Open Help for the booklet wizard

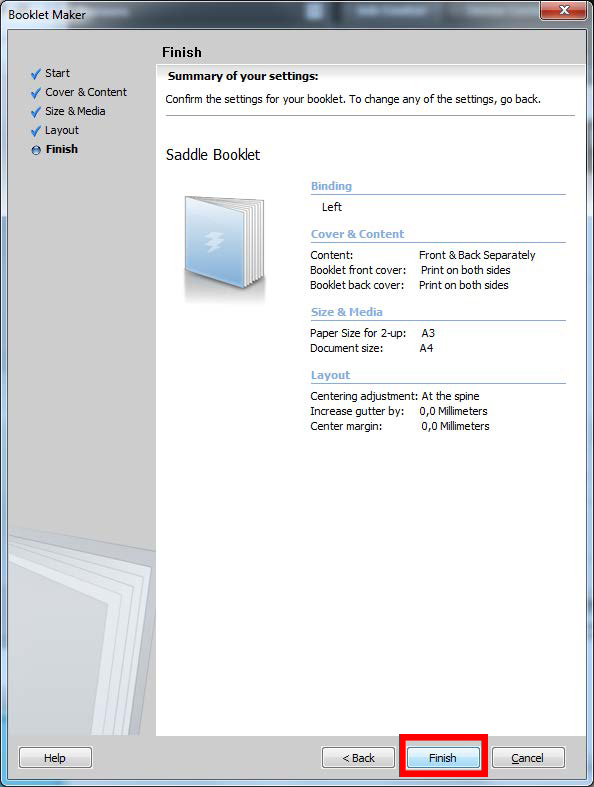coord(55,757)
